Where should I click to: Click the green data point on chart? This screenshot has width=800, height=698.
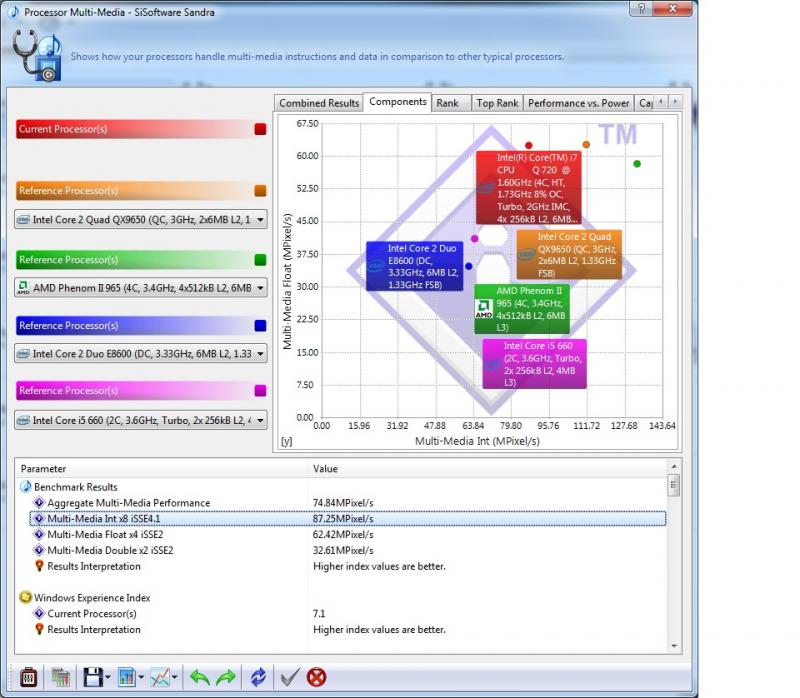click(637, 164)
